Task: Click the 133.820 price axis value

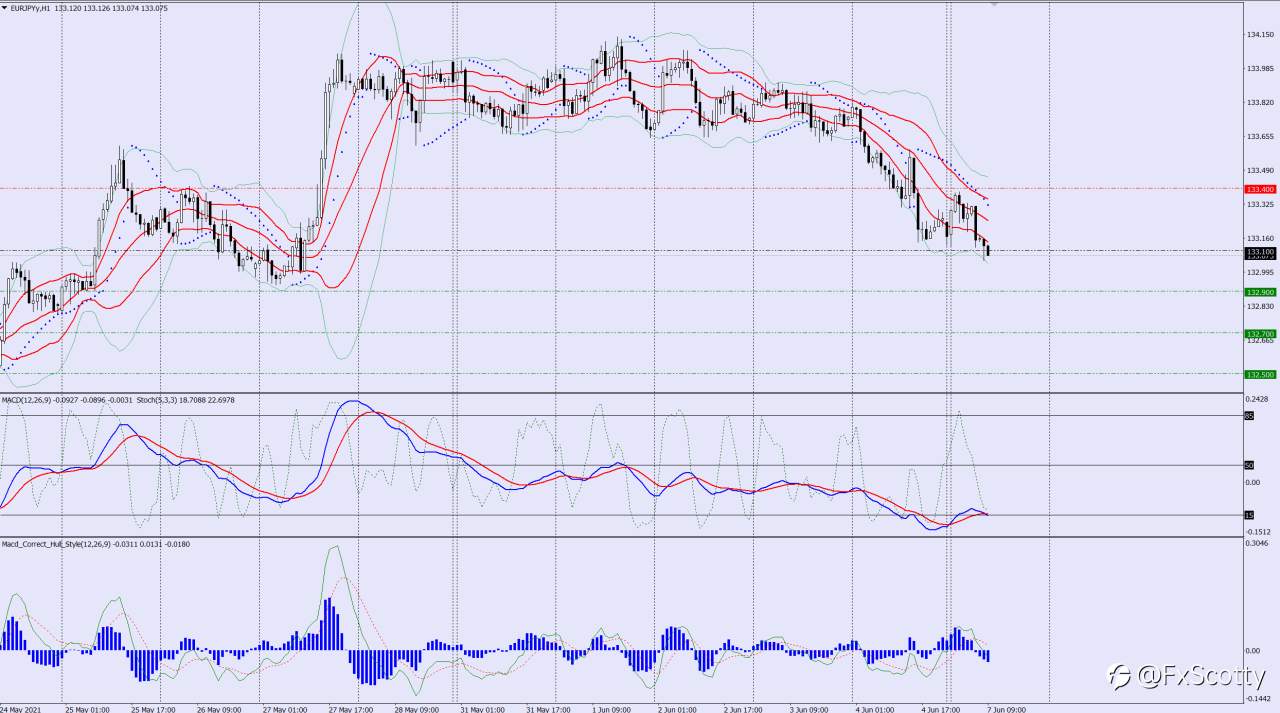Action: 1260,103
